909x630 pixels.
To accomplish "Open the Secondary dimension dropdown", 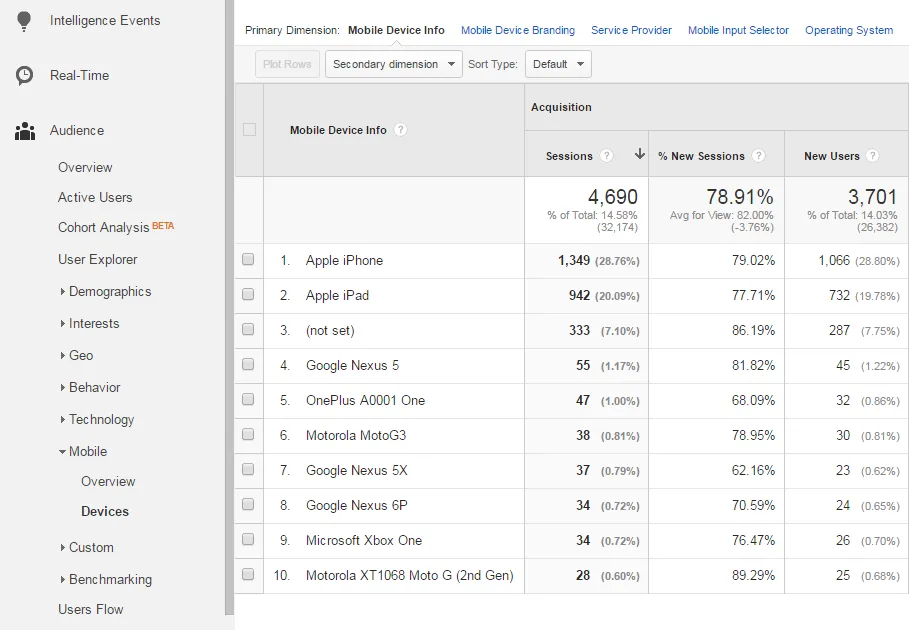I will tap(393, 64).
